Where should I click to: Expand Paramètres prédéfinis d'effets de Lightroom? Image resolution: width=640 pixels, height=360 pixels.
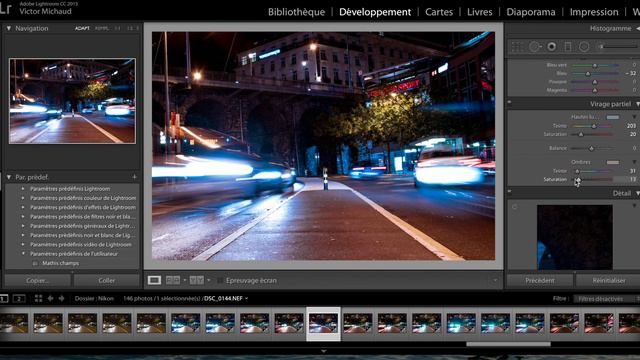coord(23,207)
